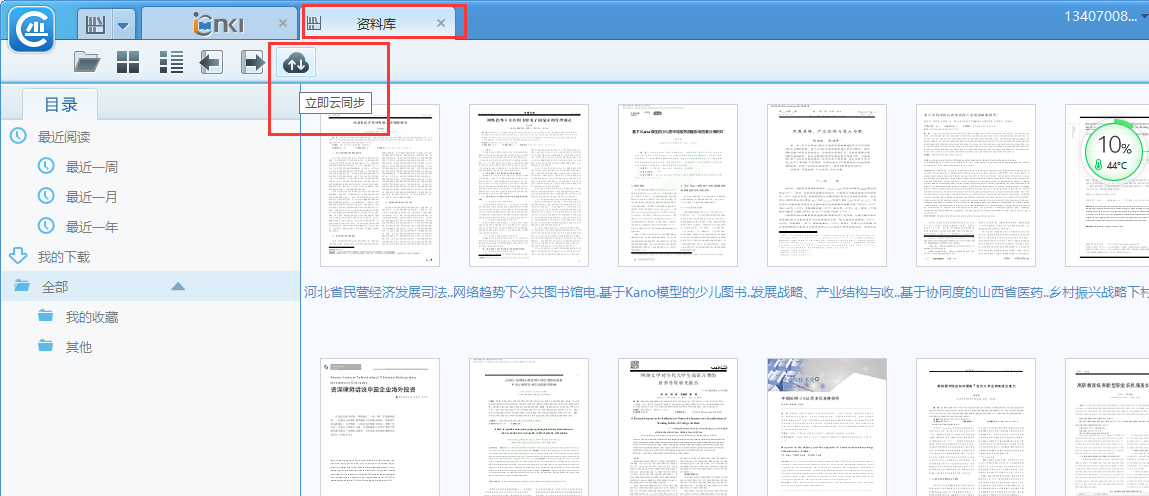Switch to the CNKI tab
This screenshot has width=1149, height=496.
tap(218, 24)
